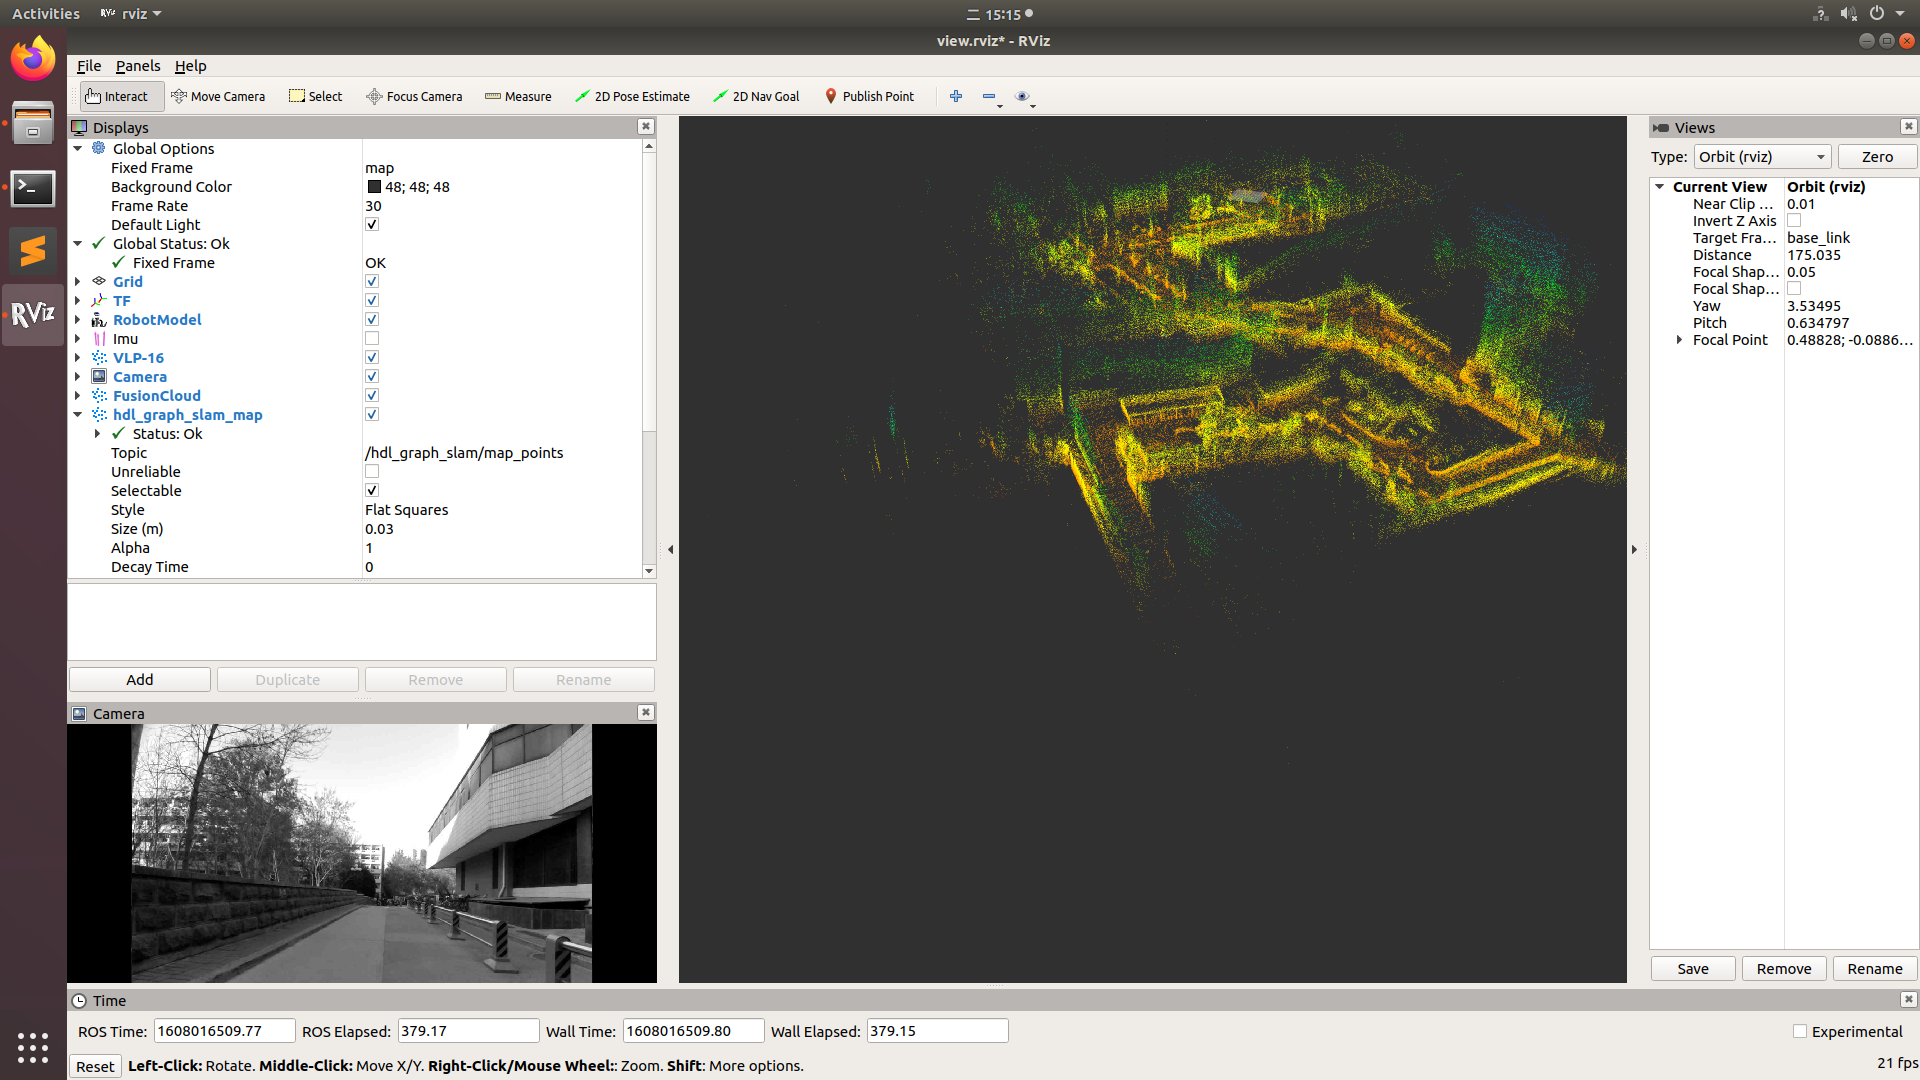The width and height of the screenshot is (1920, 1080).
Task: Uncheck the RobotModel display
Action: click(x=372, y=319)
